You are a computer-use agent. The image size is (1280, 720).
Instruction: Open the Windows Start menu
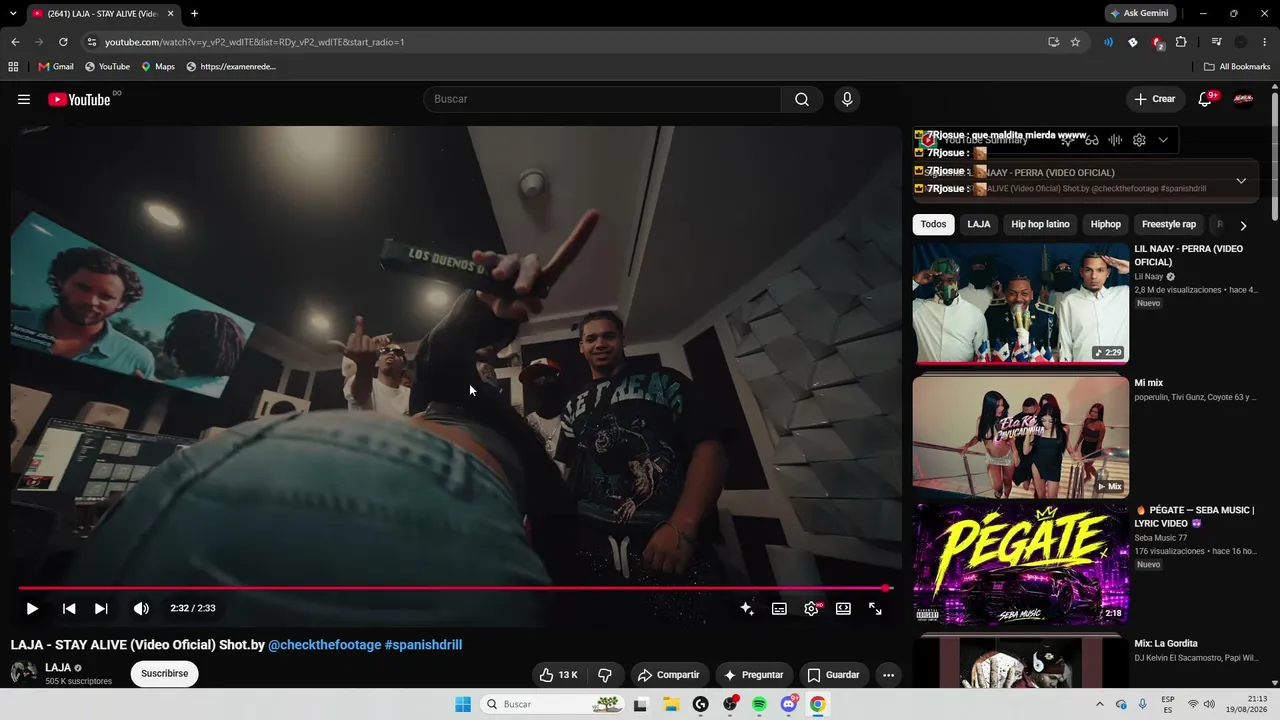click(463, 704)
